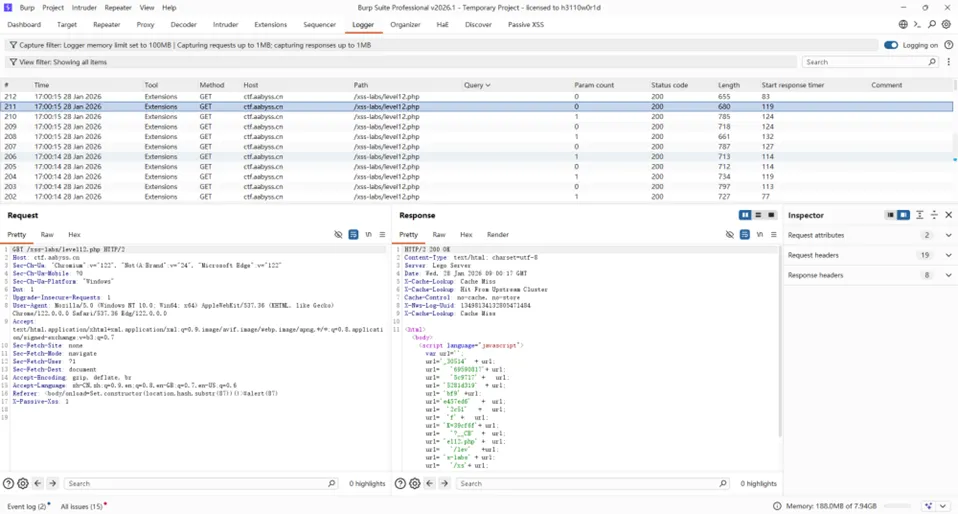Open Request panel hamburger options menu

(x=382, y=235)
